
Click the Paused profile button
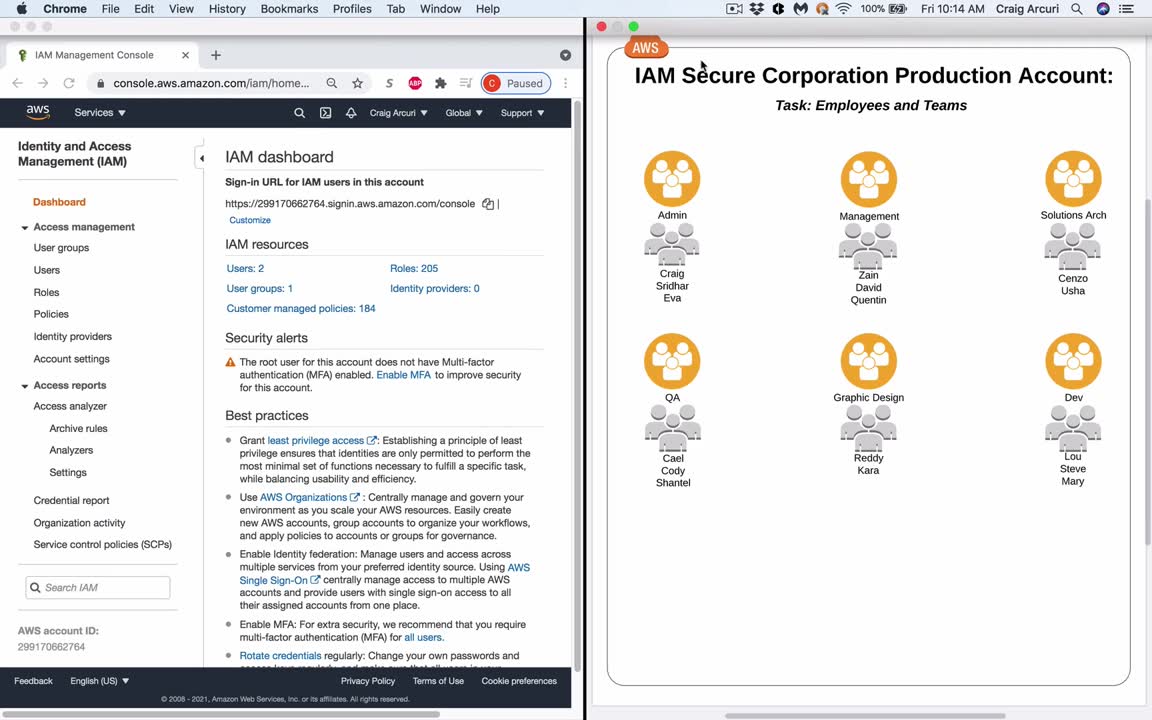click(x=516, y=83)
